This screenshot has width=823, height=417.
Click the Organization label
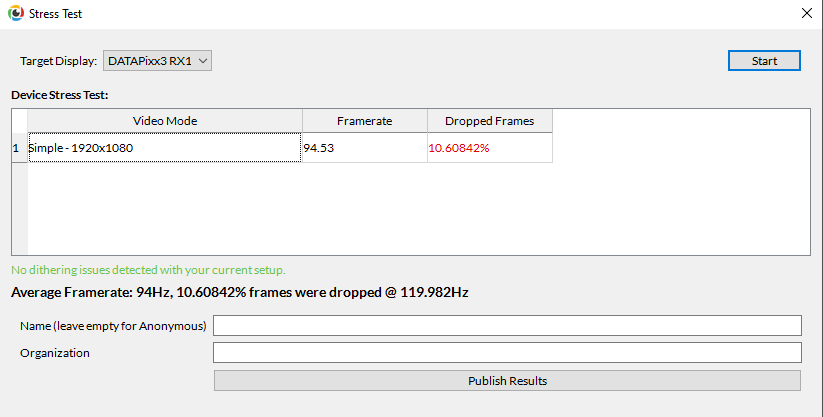pos(55,353)
